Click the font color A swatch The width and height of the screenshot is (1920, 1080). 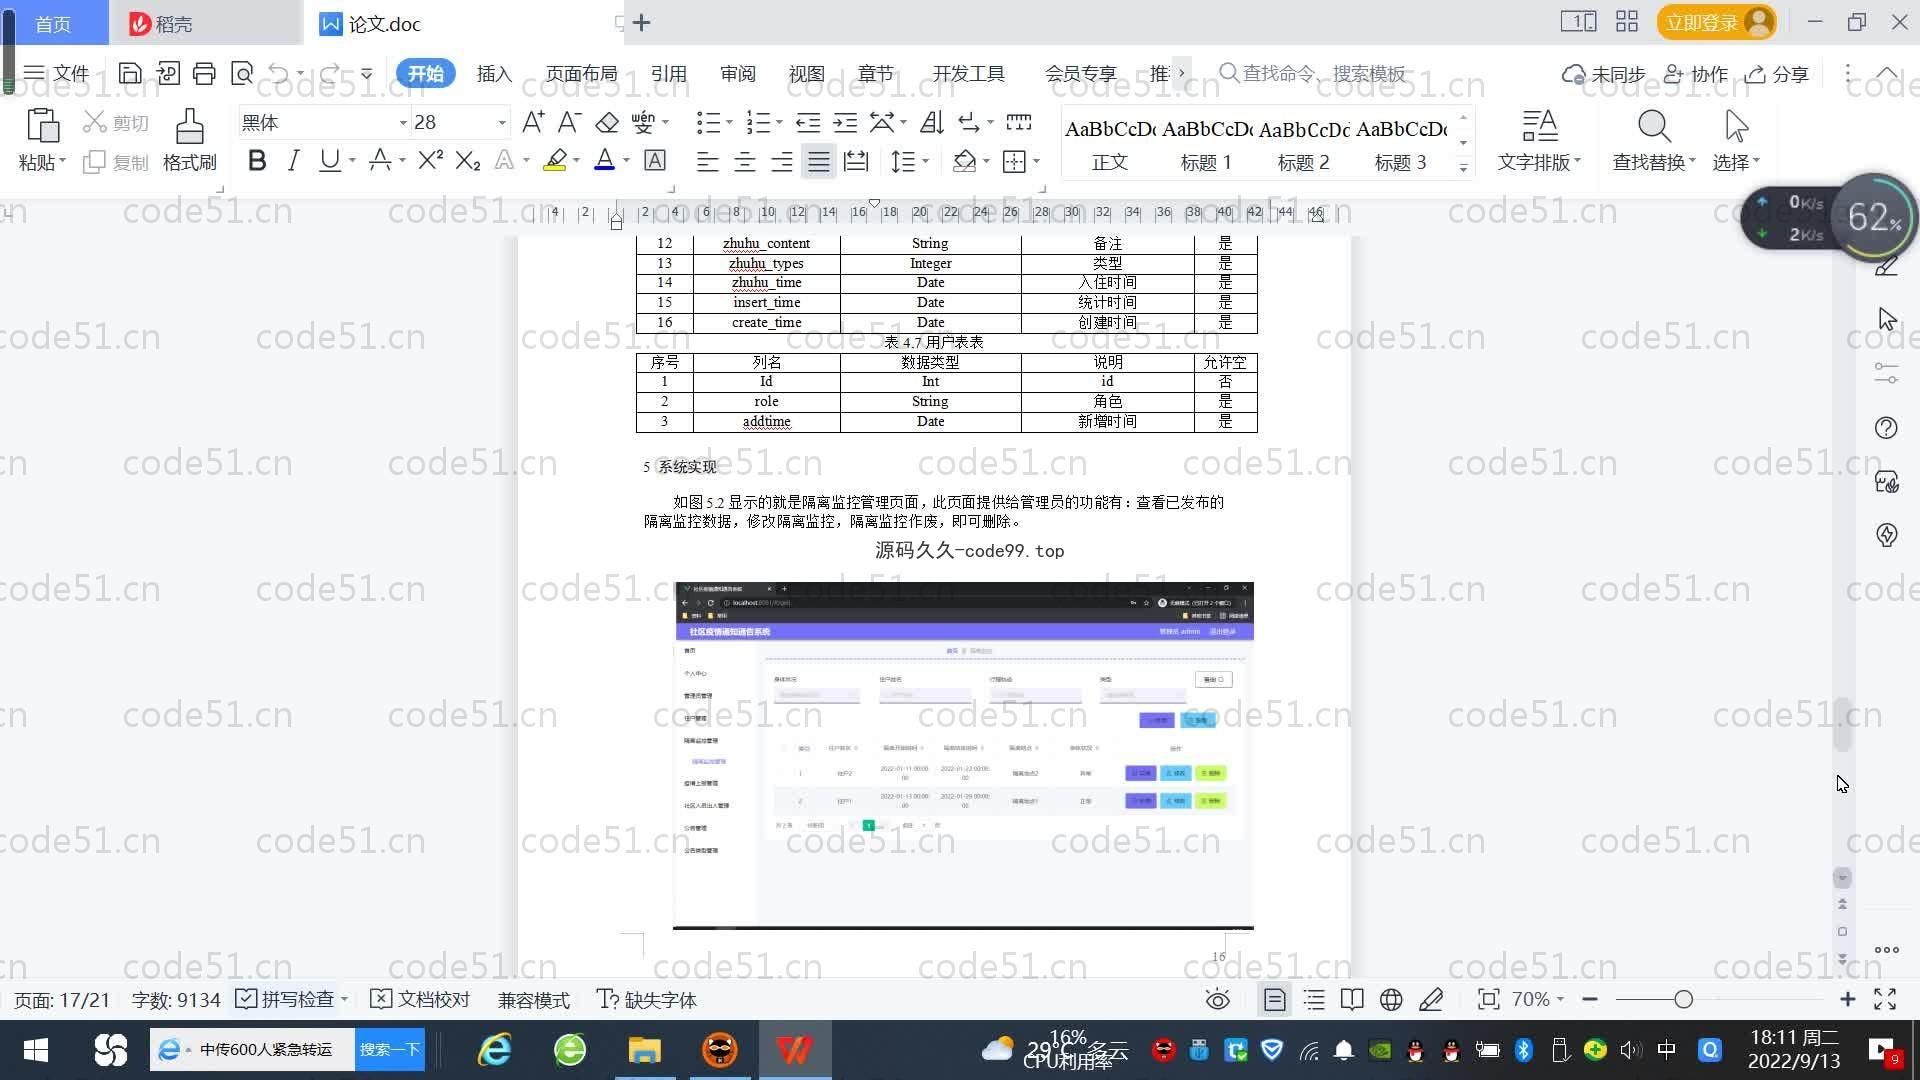coord(604,160)
